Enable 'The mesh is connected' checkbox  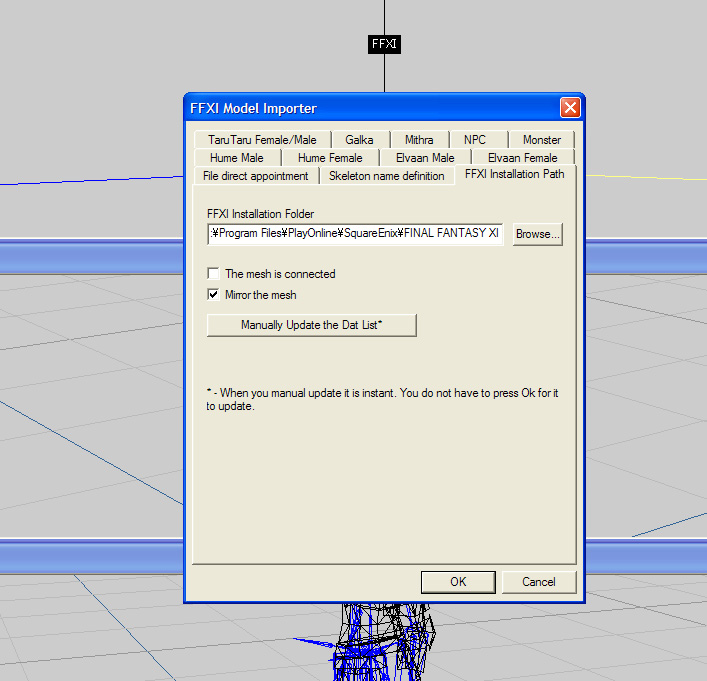[213, 274]
